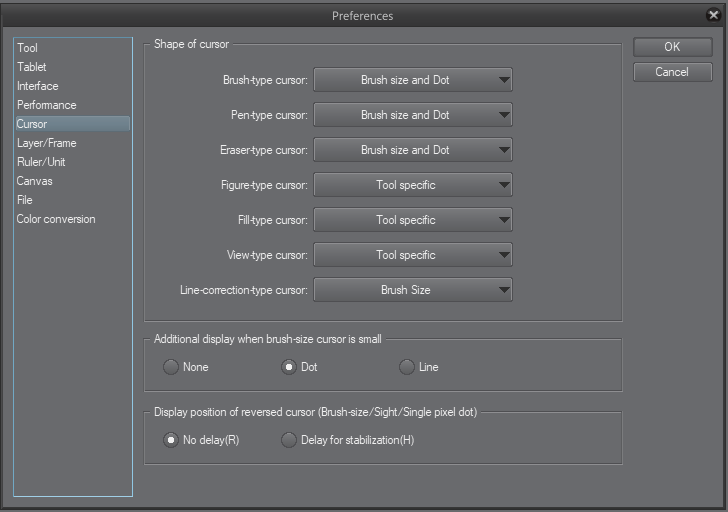The height and width of the screenshot is (512, 728).
Task: Expand the Fill-type cursor dropdown
Action: click(413, 220)
